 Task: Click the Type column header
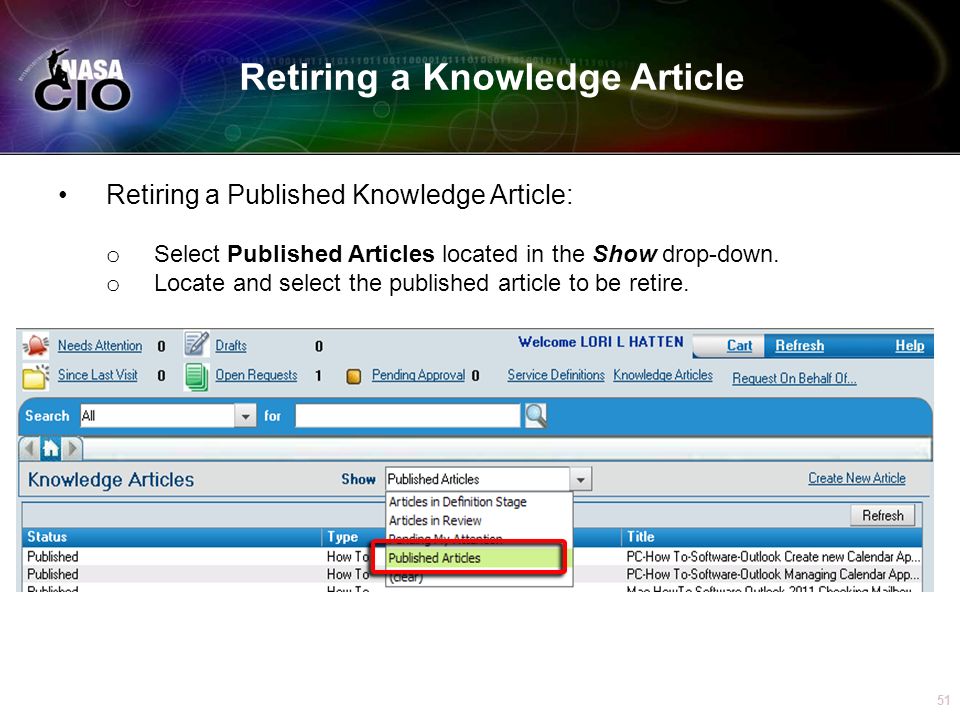click(347, 537)
